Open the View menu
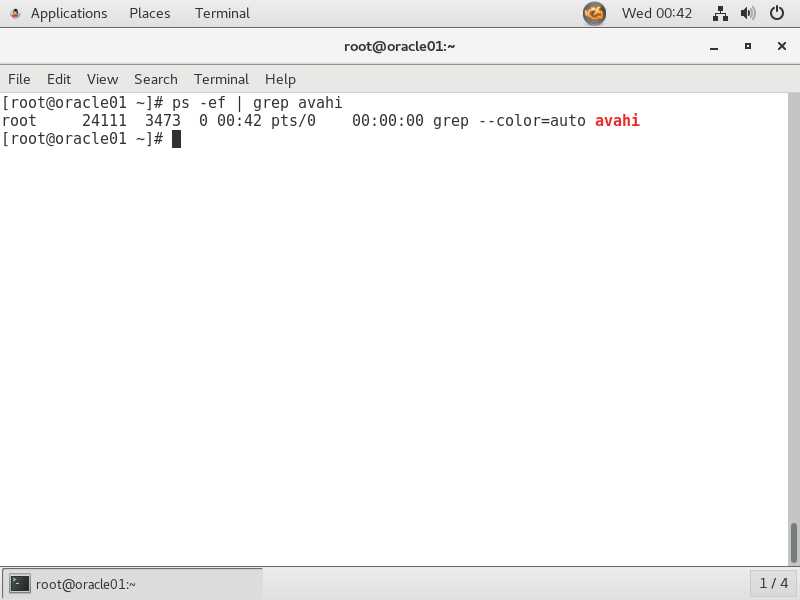This screenshot has width=800, height=600. click(103, 80)
